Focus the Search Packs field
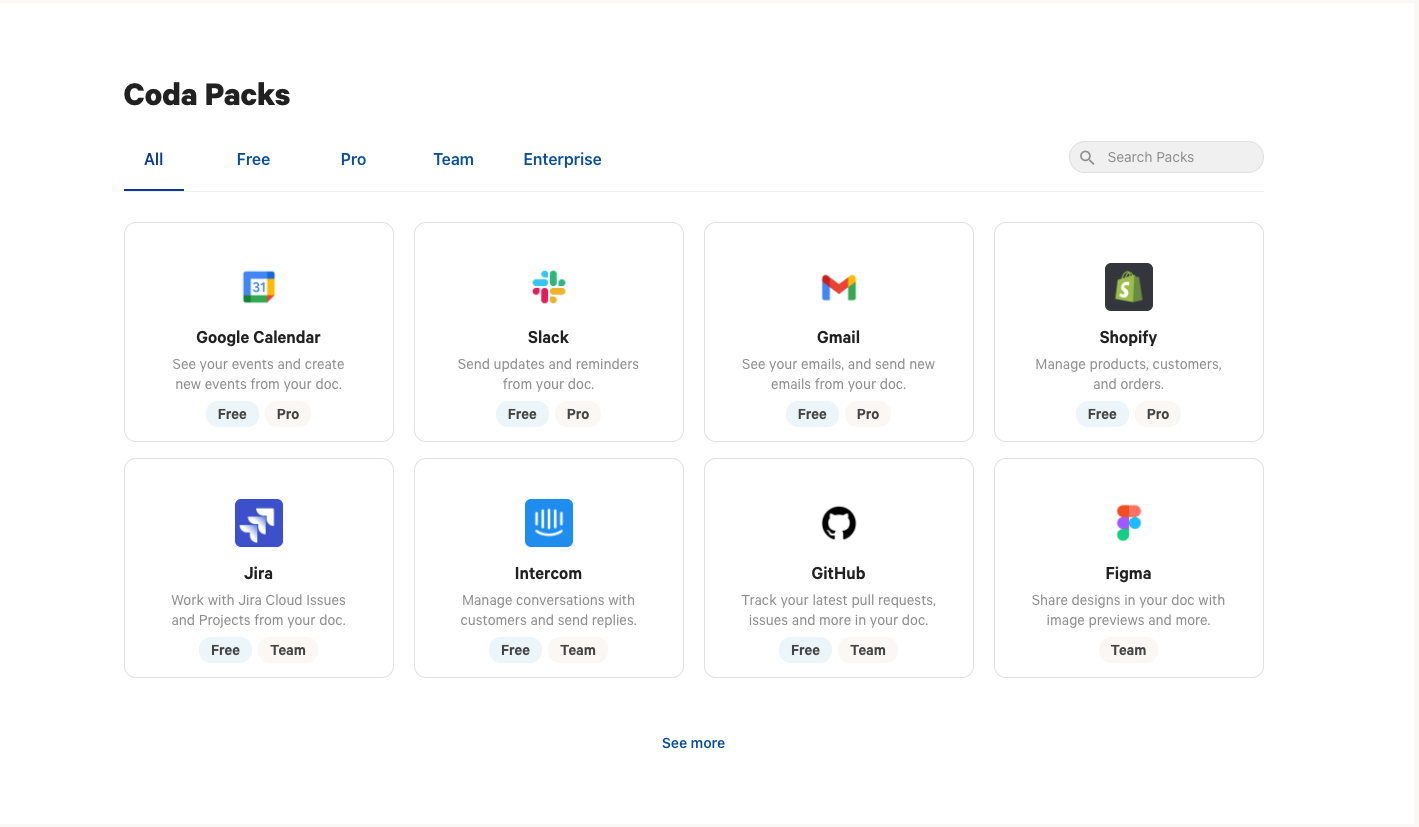This screenshot has width=1419, height=827. tap(1175, 158)
